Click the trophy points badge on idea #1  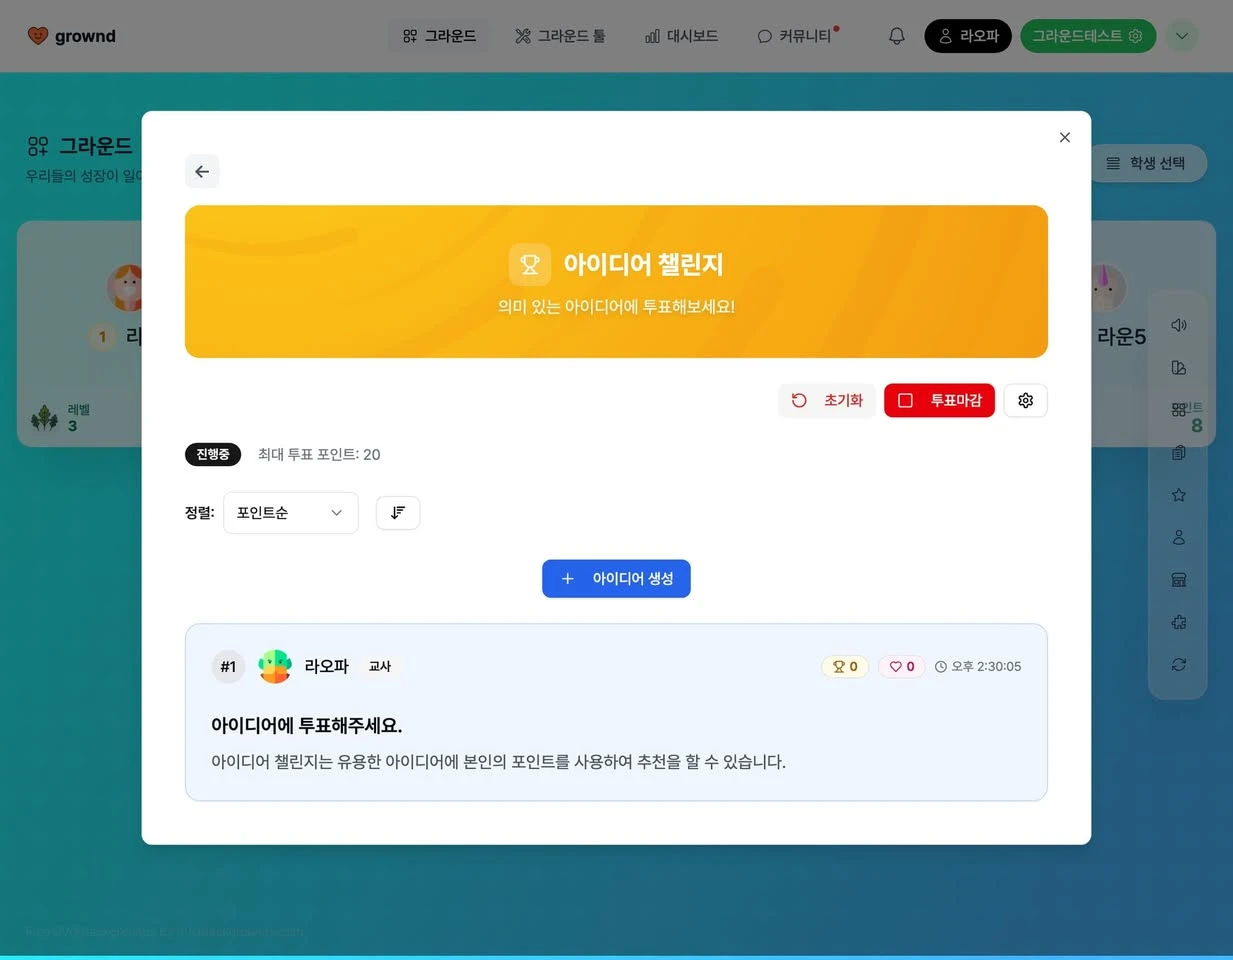pos(845,666)
